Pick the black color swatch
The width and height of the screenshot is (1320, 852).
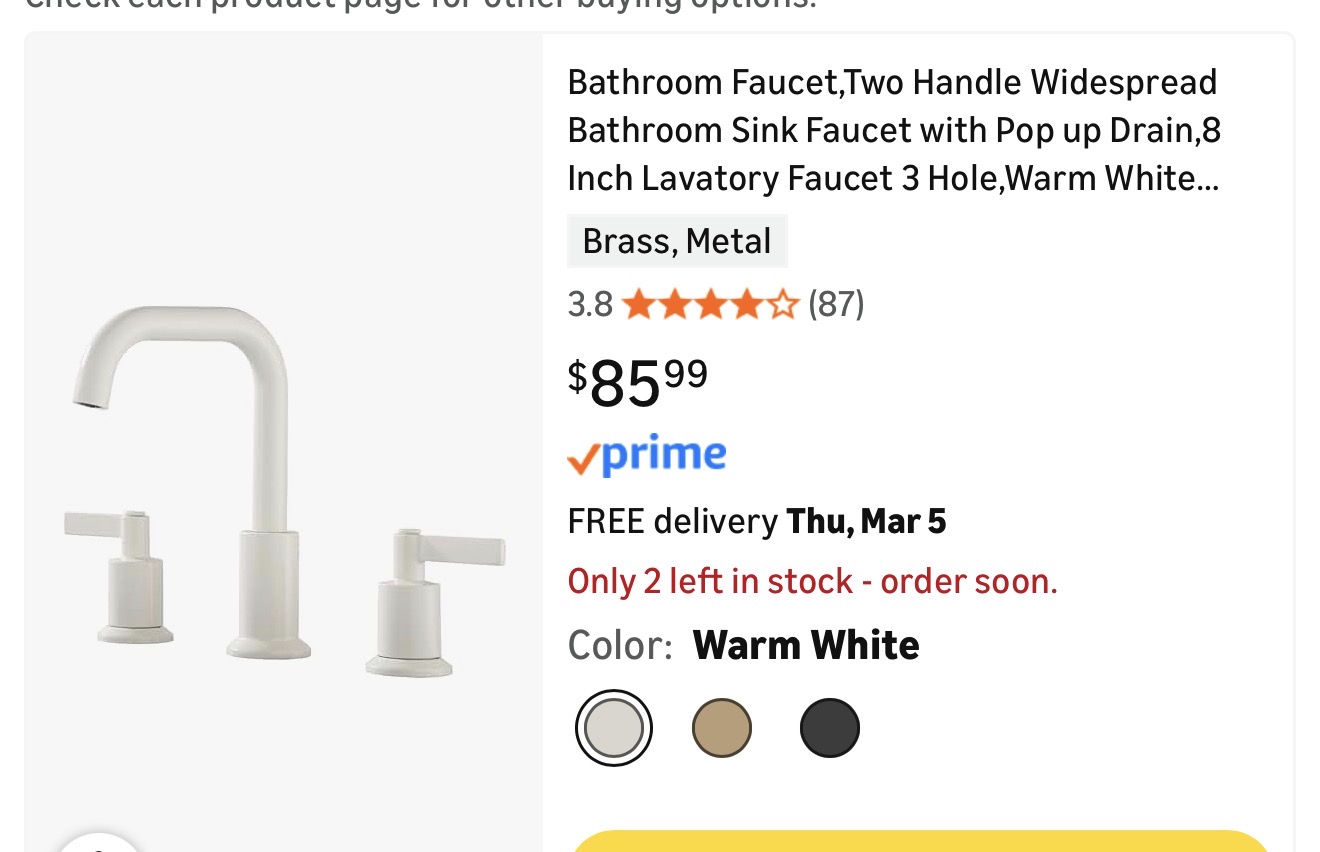829,727
